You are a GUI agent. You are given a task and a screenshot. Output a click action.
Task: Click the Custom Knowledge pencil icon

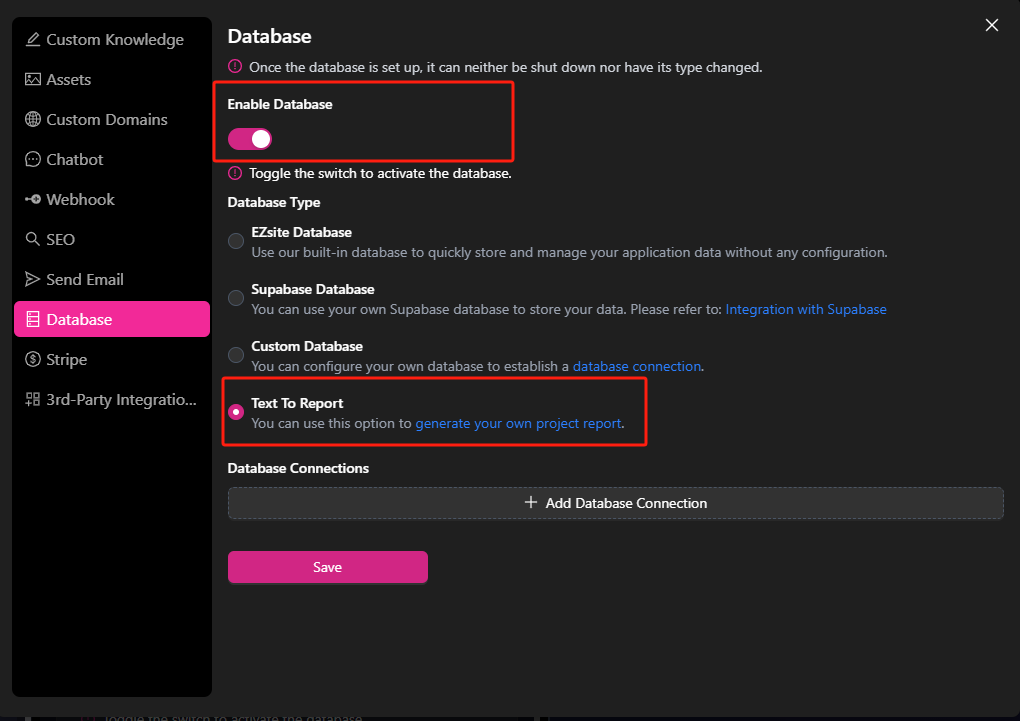tap(33, 40)
